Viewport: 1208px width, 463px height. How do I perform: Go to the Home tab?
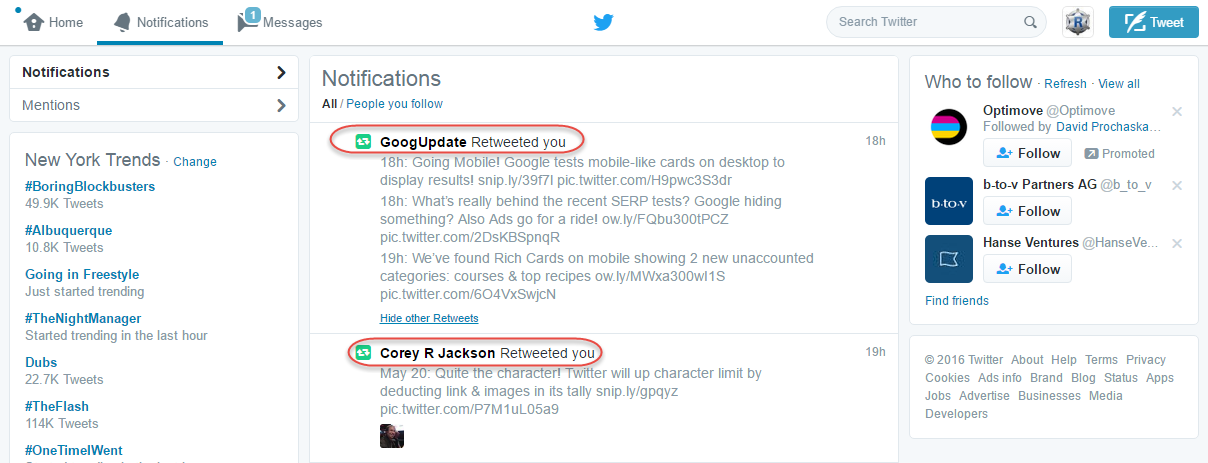click(x=54, y=22)
